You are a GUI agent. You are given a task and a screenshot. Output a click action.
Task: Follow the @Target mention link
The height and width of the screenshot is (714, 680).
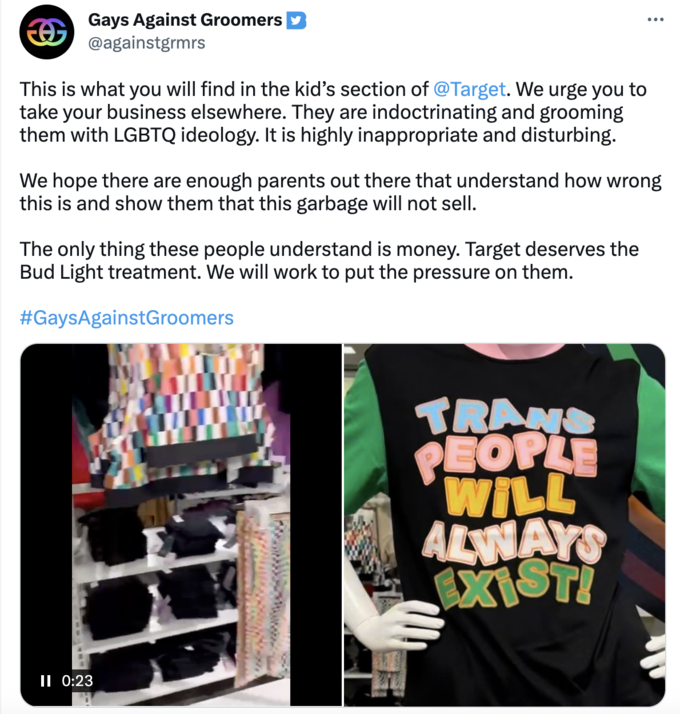(x=469, y=90)
